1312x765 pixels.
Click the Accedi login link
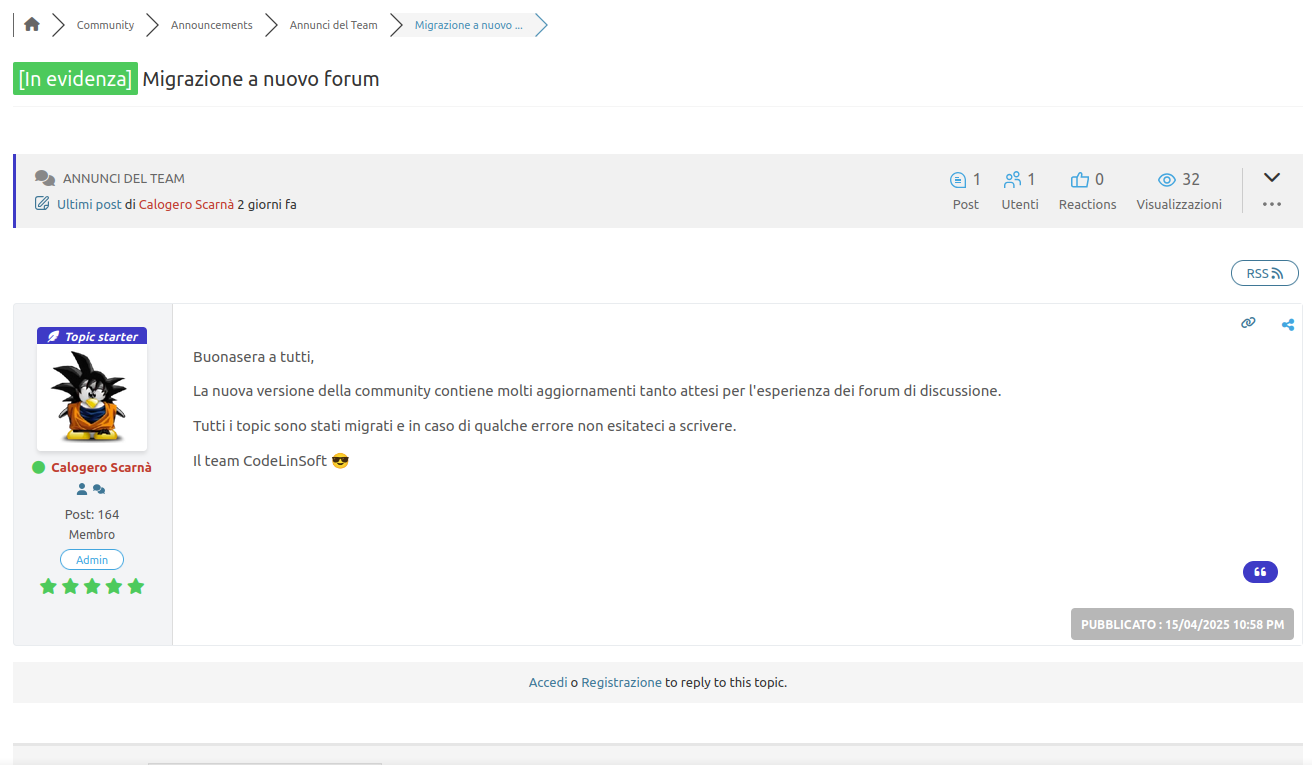(x=548, y=682)
